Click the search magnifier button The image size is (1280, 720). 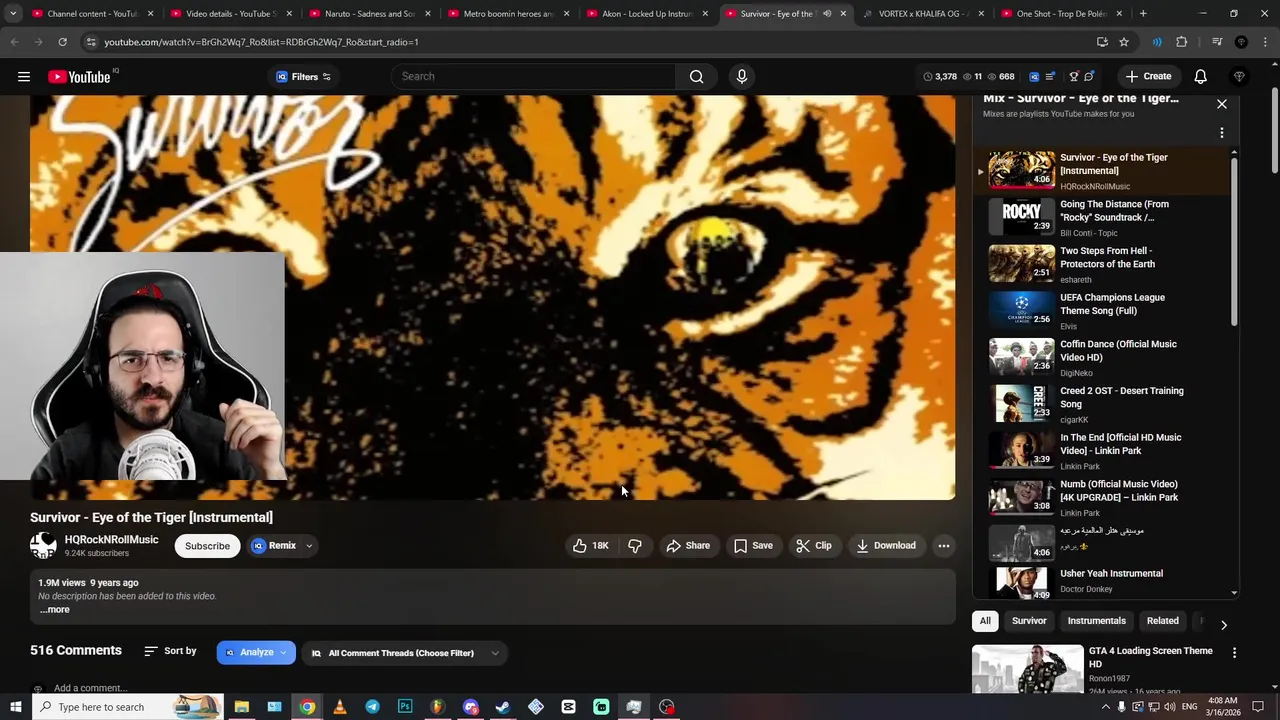tap(696, 76)
